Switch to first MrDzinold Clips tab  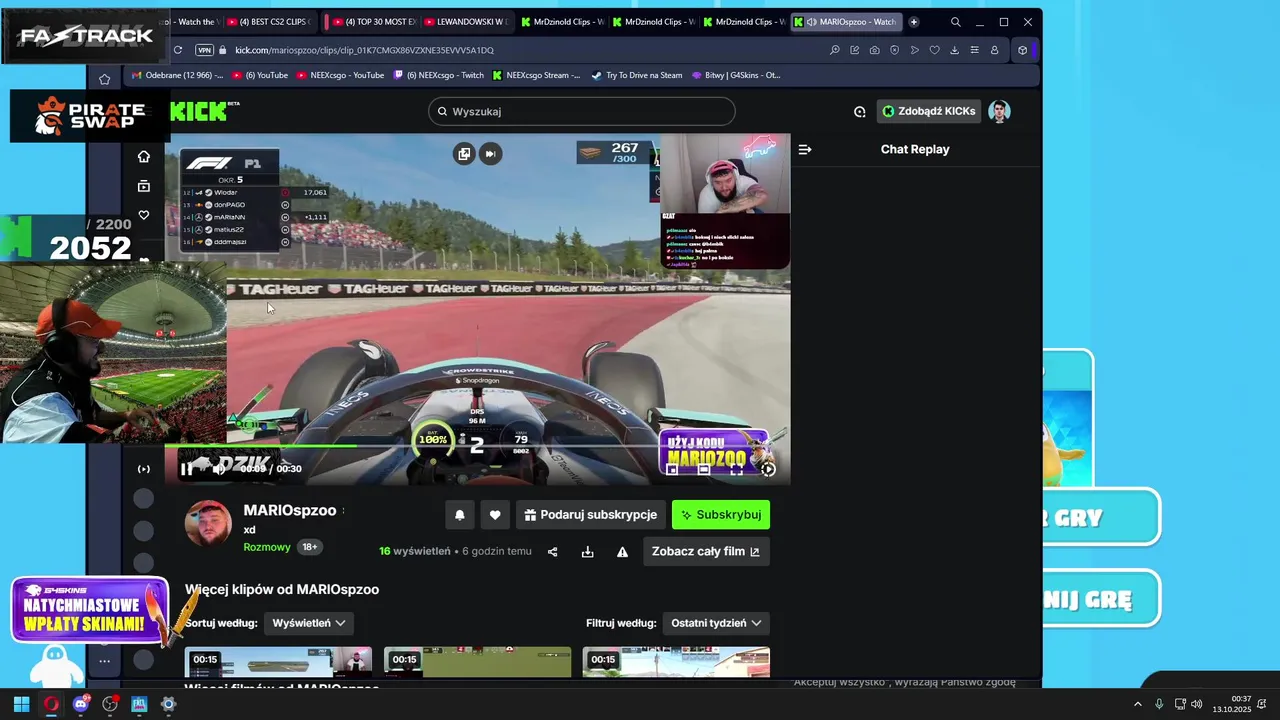[x=563, y=21]
